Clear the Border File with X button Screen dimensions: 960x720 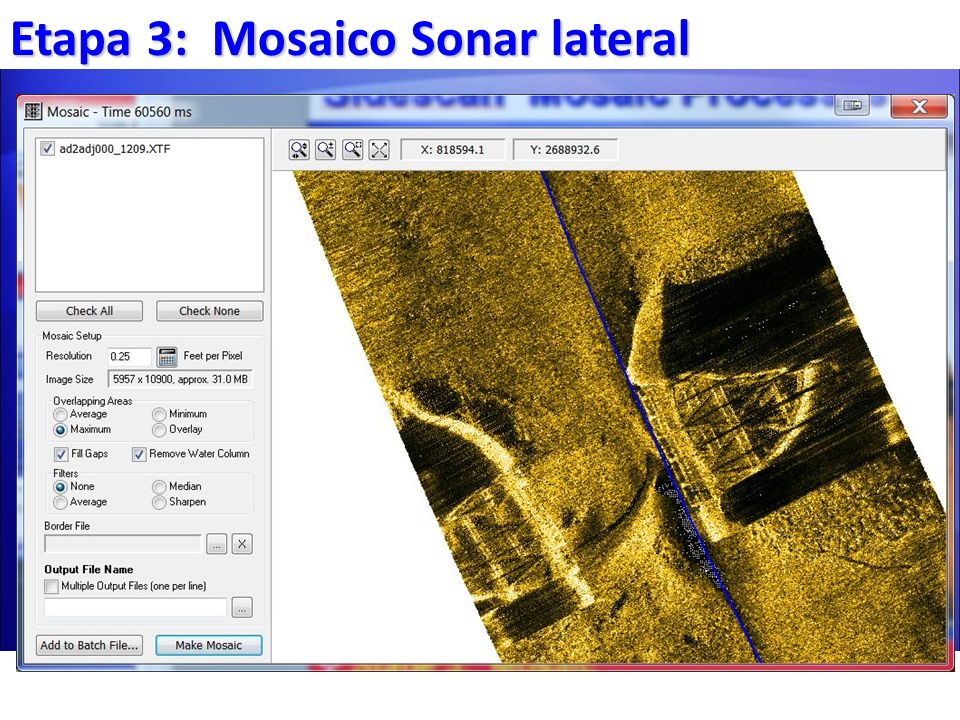pyautogui.click(x=242, y=544)
